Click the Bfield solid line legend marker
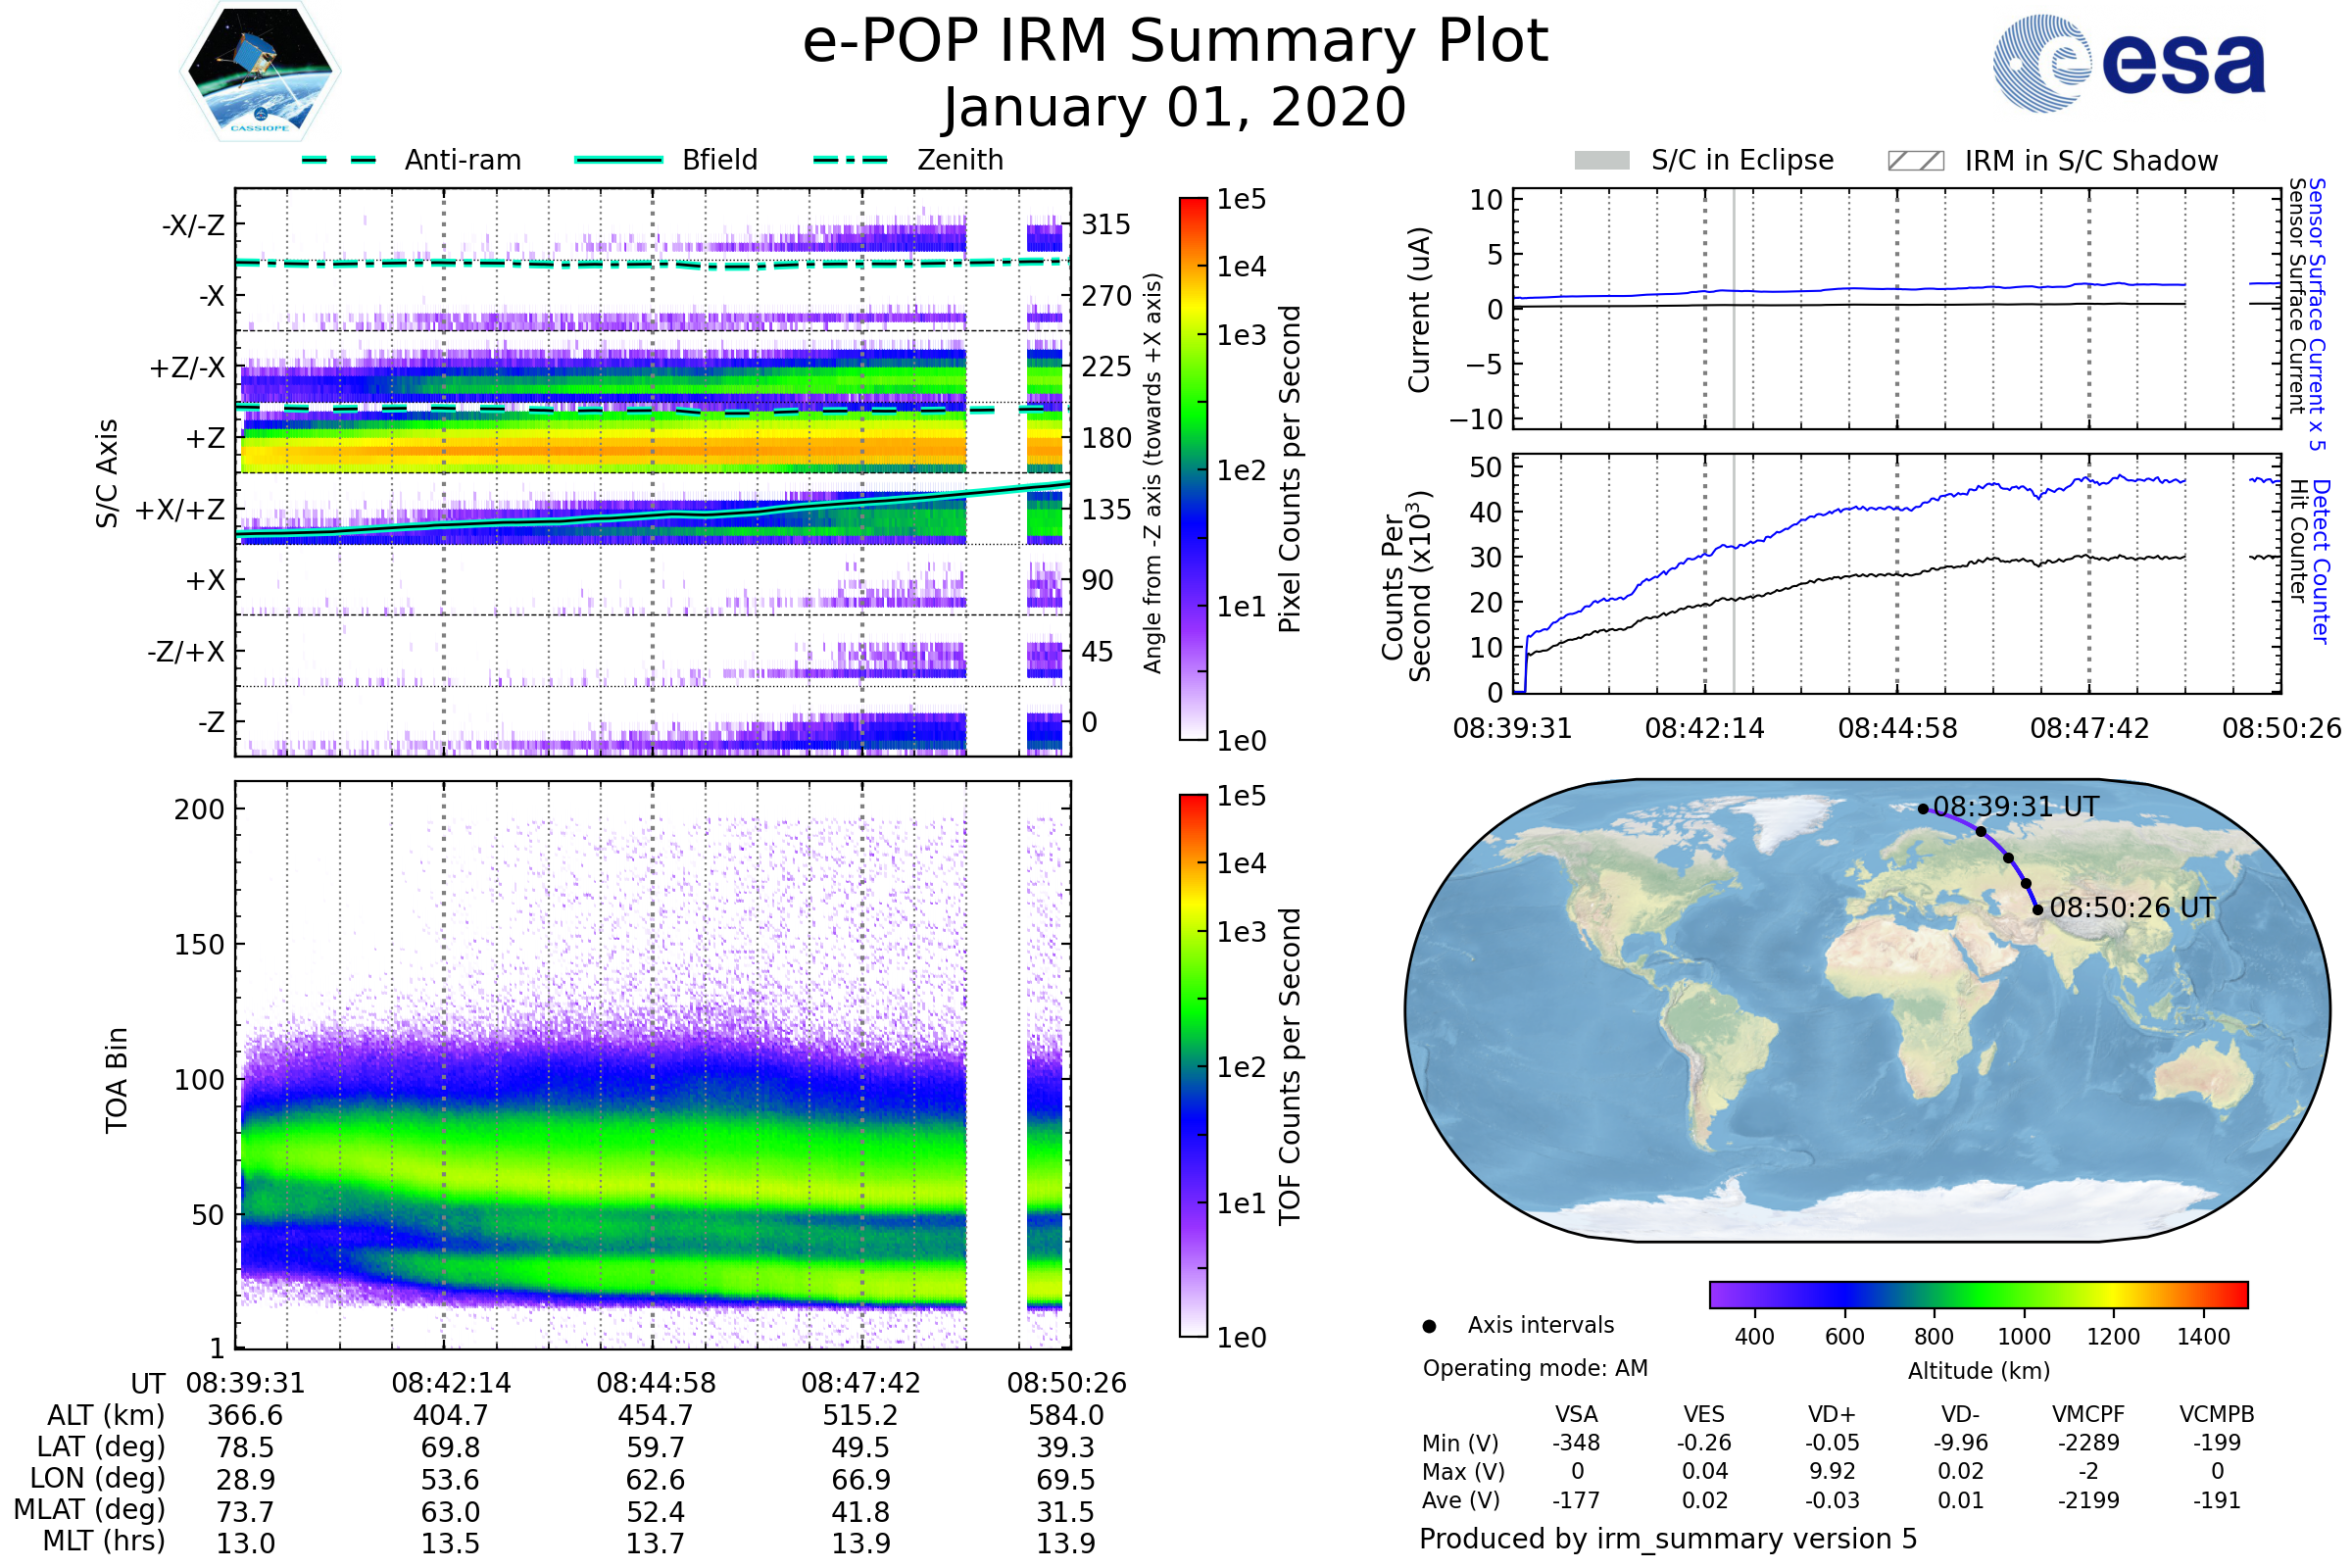2352x1568 pixels. click(x=618, y=160)
